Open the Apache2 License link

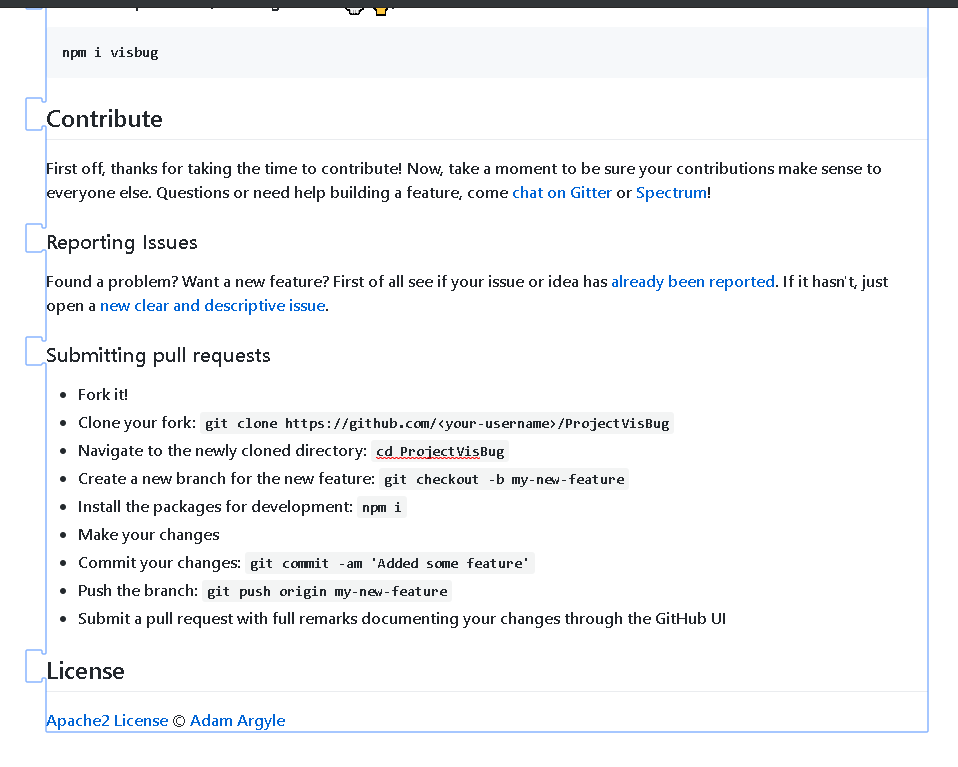[107, 721]
